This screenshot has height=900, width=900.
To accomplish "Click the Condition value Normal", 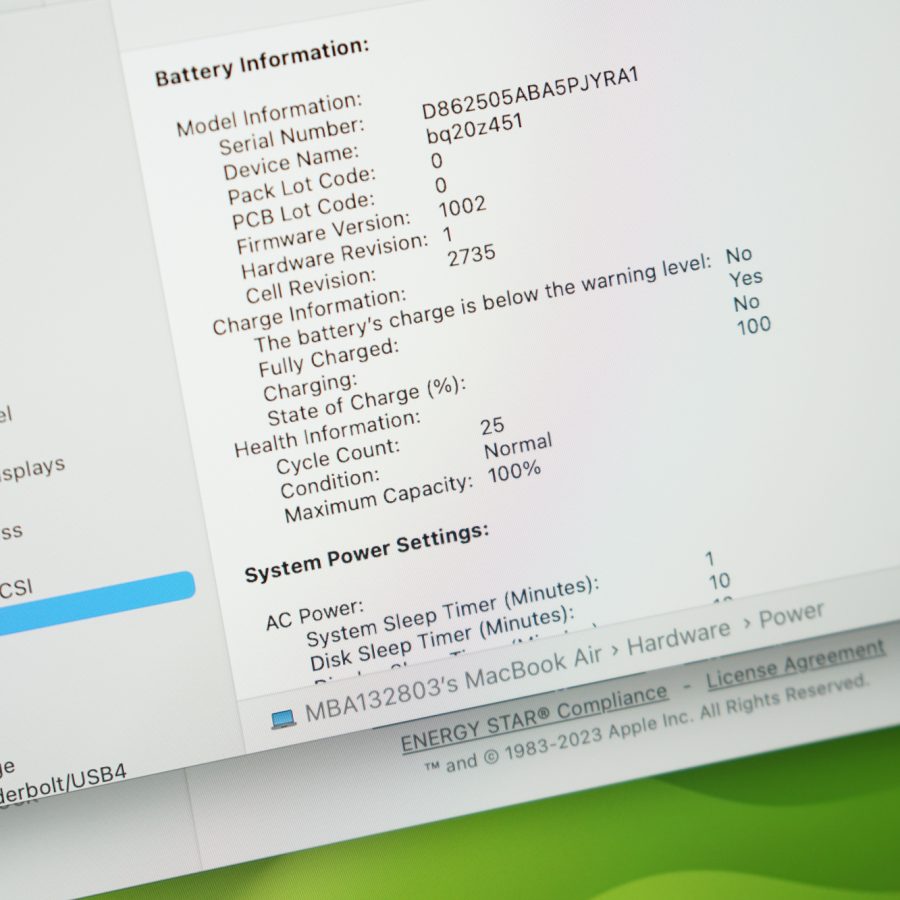I will click(x=518, y=445).
